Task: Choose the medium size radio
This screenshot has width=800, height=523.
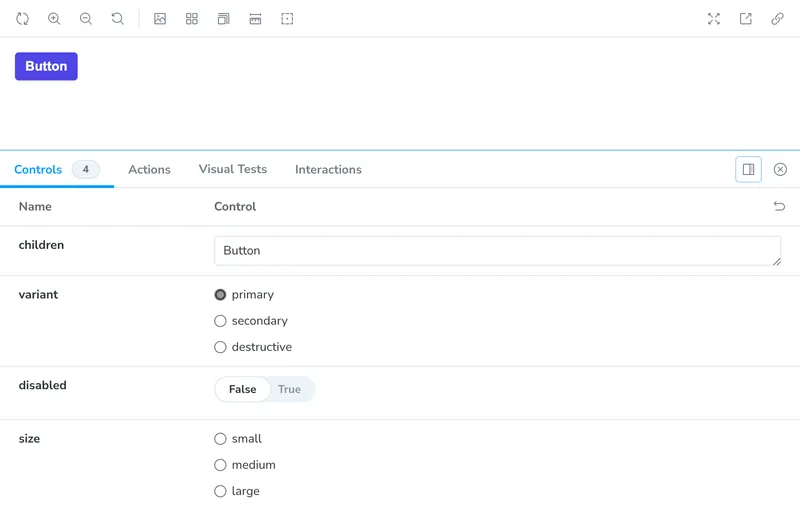Action: pos(221,465)
